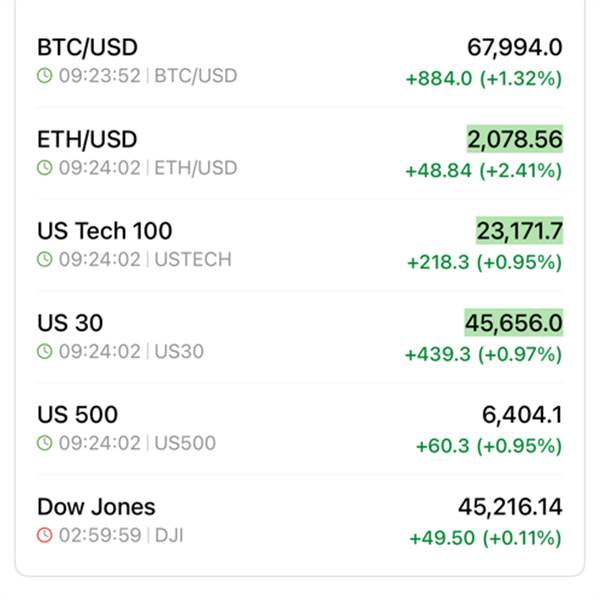Click the green clock icon under US 30
This screenshot has height=600, width=600.
(x=44, y=351)
